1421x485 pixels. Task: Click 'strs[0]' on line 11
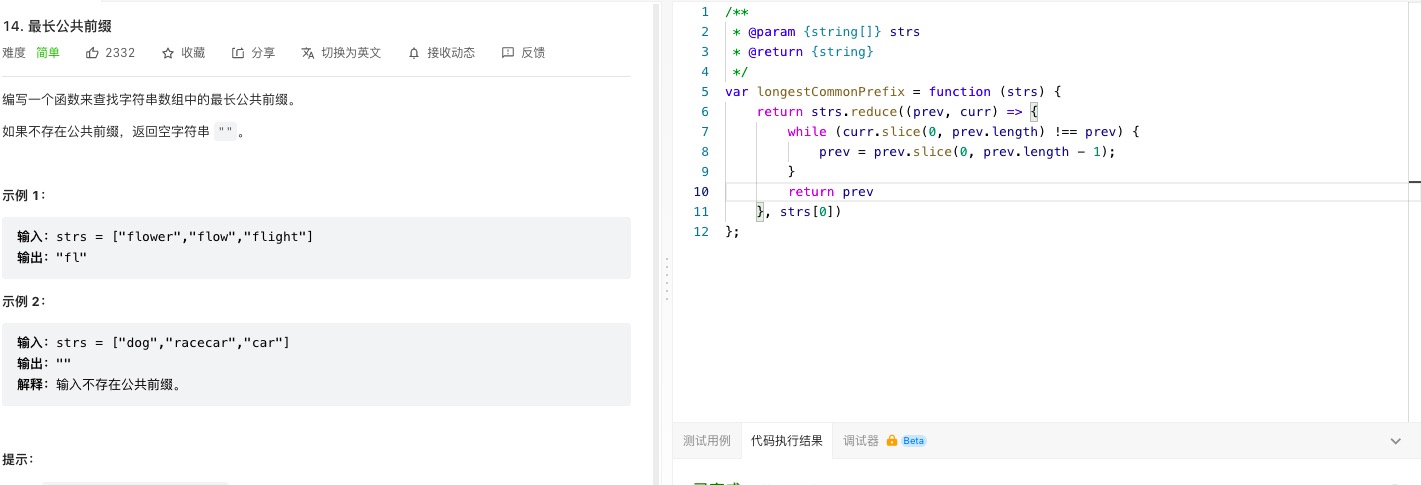click(807, 212)
